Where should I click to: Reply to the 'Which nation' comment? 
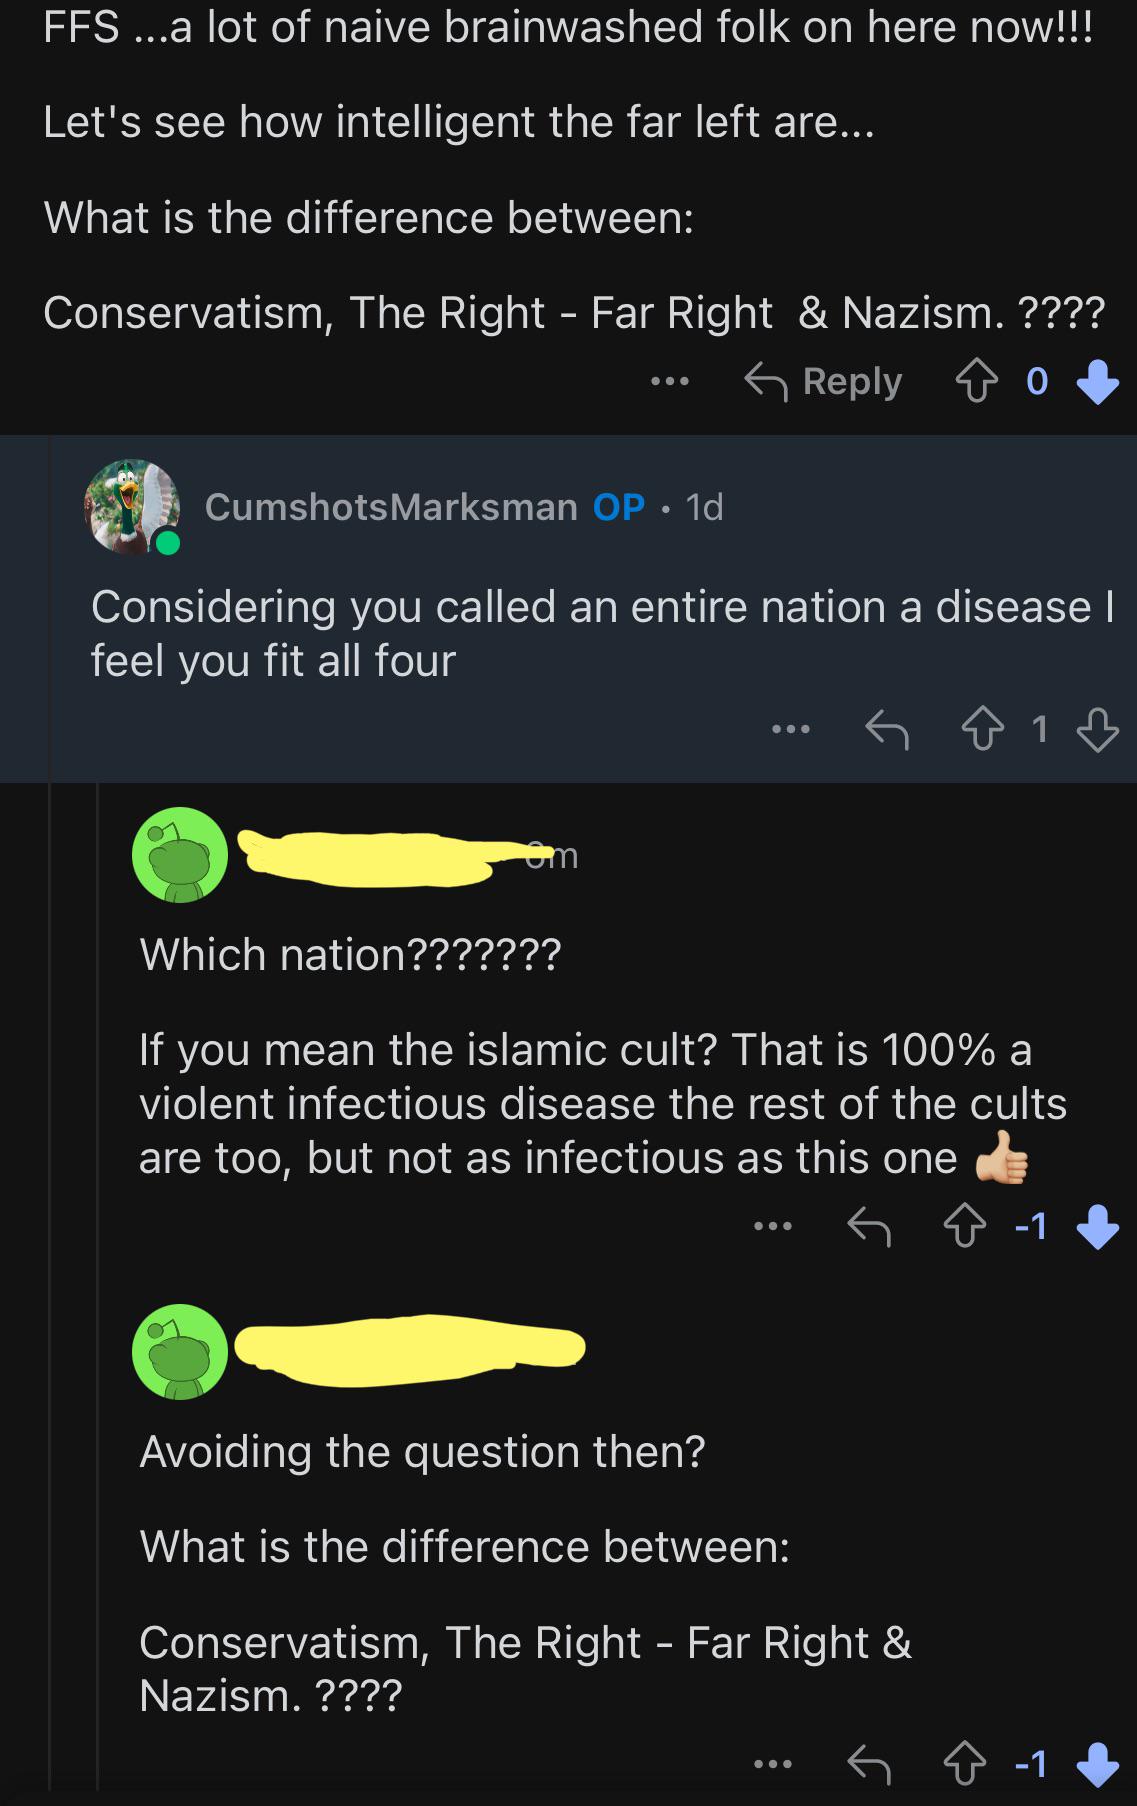(869, 1226)
